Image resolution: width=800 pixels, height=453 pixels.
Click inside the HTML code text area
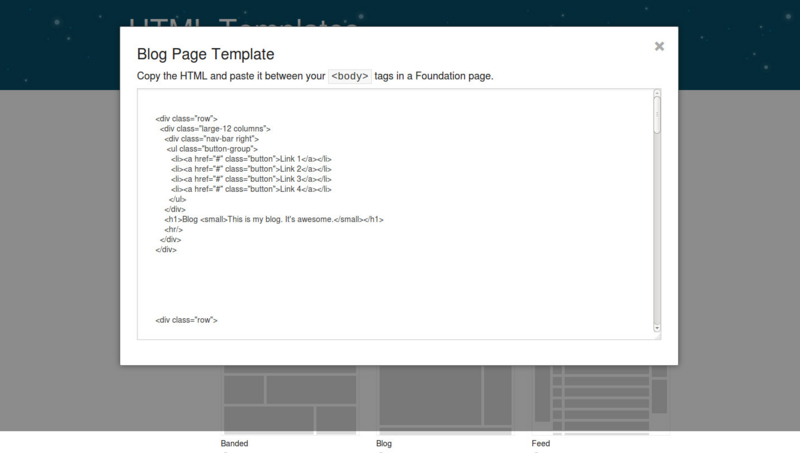tap(395, 214)
